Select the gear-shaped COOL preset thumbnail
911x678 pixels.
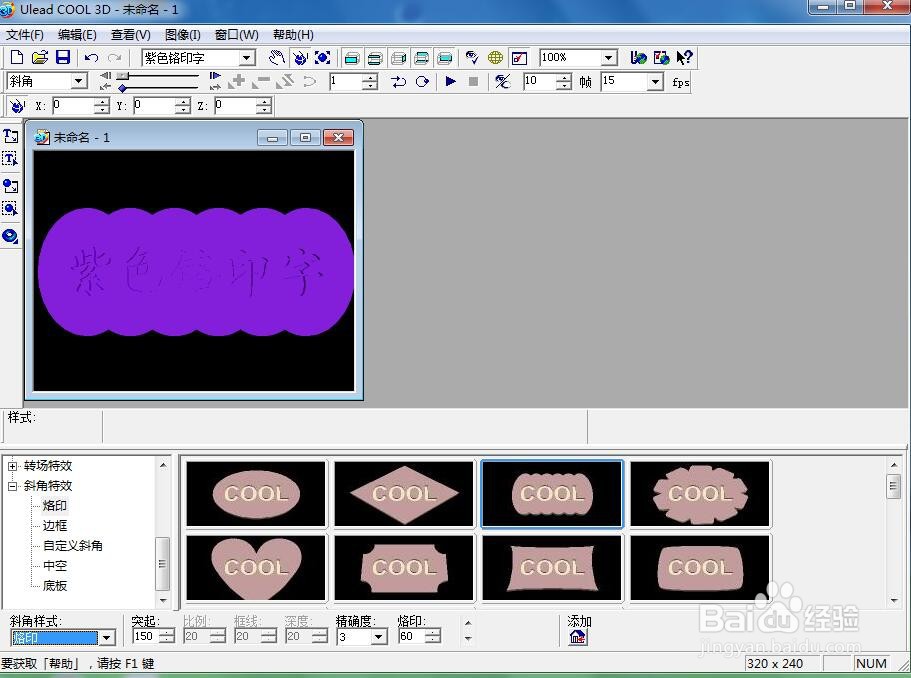pyautogui.click(x=700, y=494)
